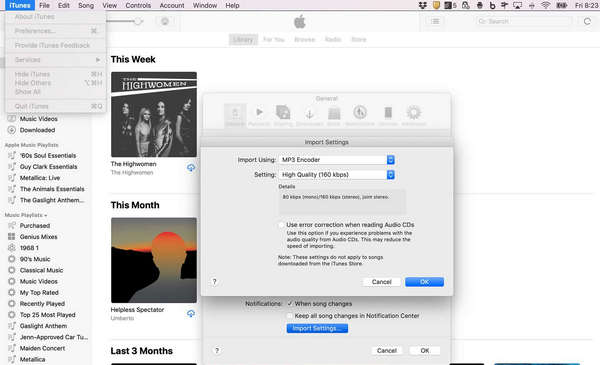
Task: Click the iTunes search field
Action: pos(523,21)
